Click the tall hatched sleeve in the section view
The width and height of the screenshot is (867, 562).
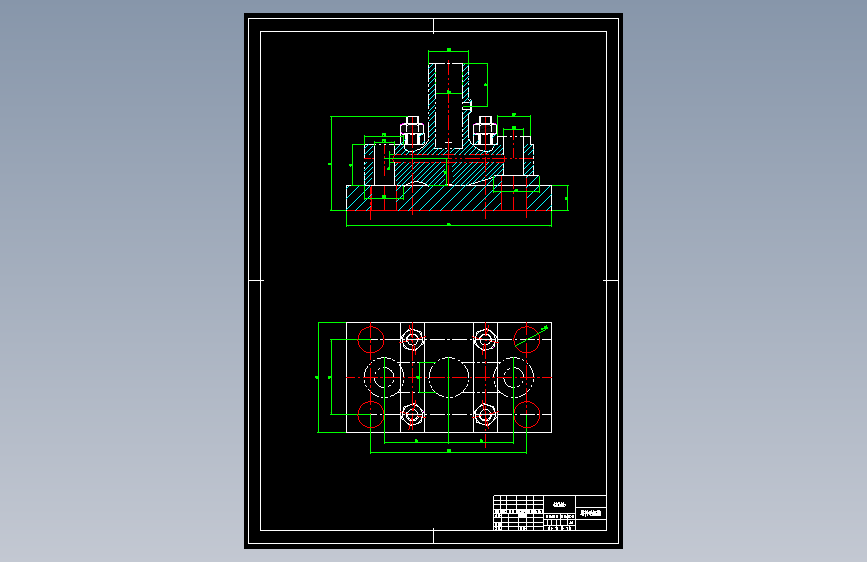coord(448,105)
